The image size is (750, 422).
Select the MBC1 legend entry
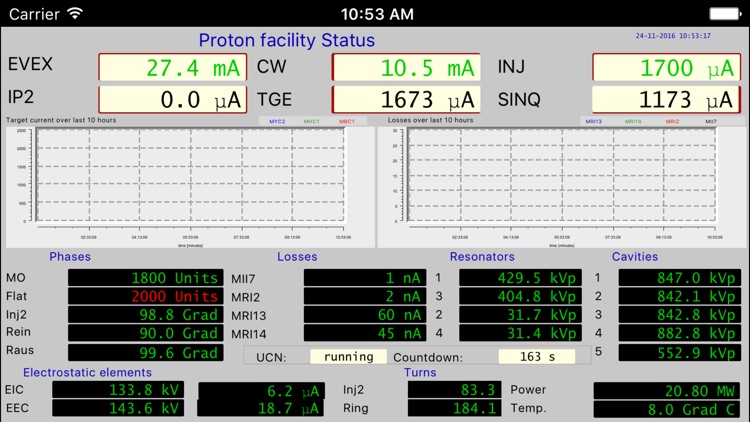point(347,122)
